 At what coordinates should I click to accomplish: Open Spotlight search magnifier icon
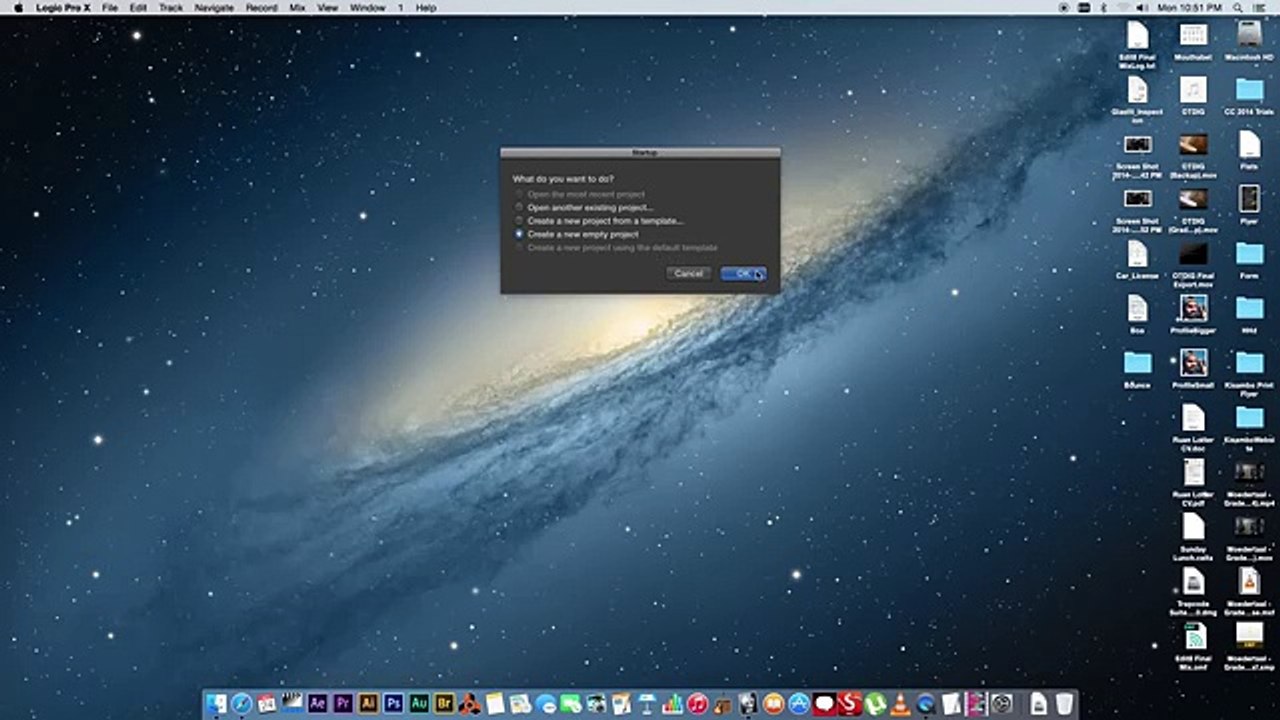coord(1238,7)
